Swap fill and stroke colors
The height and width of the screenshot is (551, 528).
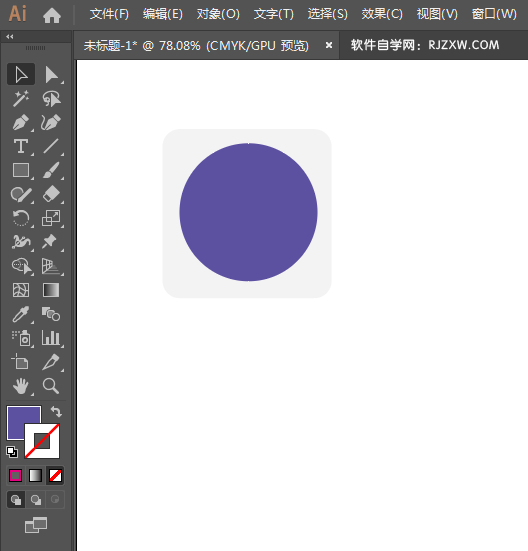[56, 411]
